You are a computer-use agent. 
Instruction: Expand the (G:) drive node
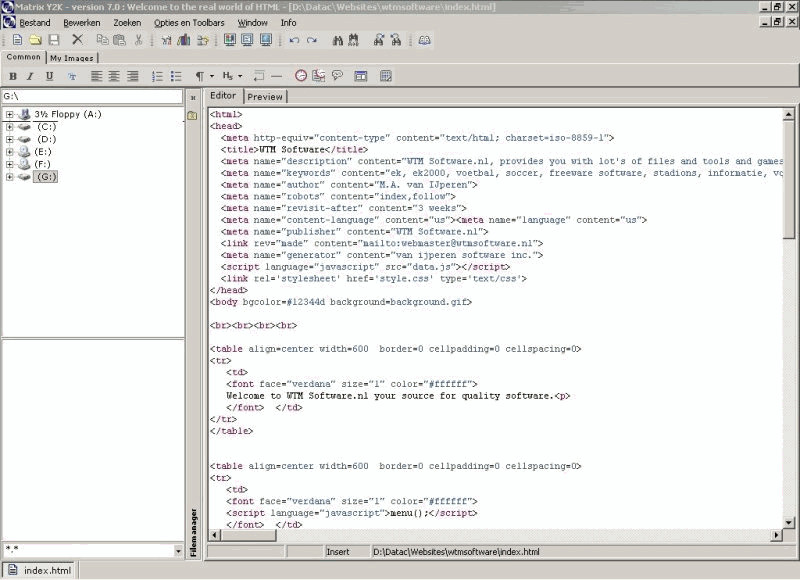pos(10,177)
